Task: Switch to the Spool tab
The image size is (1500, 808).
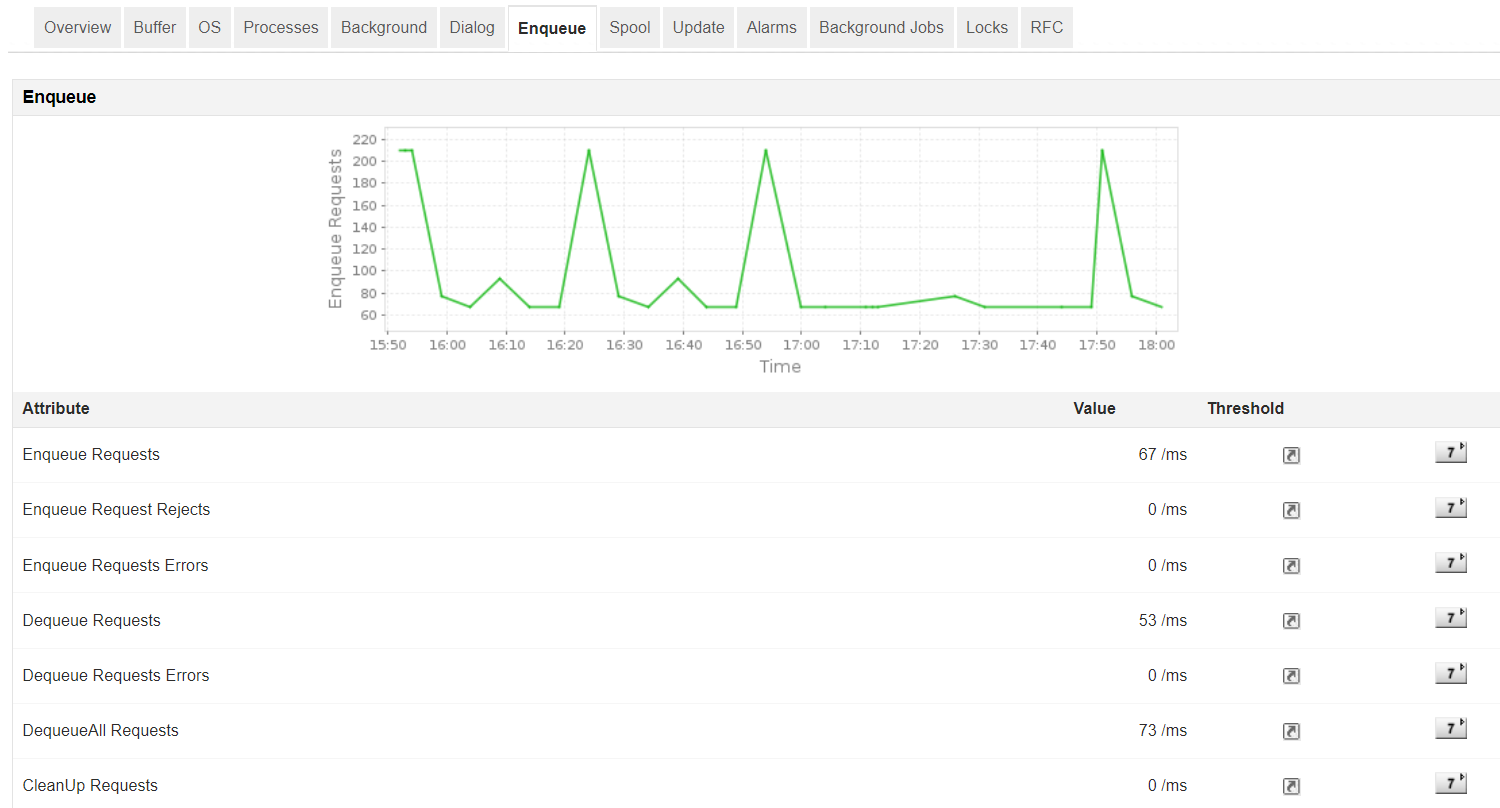Action: (629, 27)
